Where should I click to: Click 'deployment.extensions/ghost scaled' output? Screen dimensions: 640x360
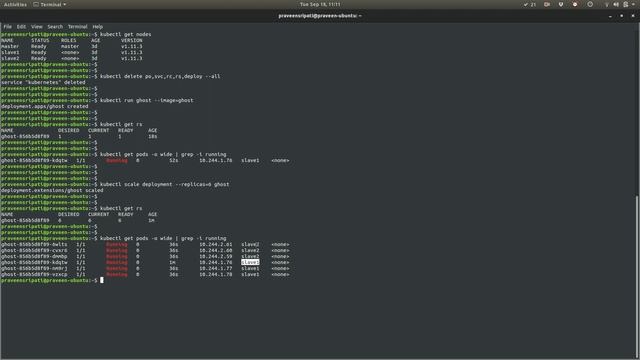(52, 190)
